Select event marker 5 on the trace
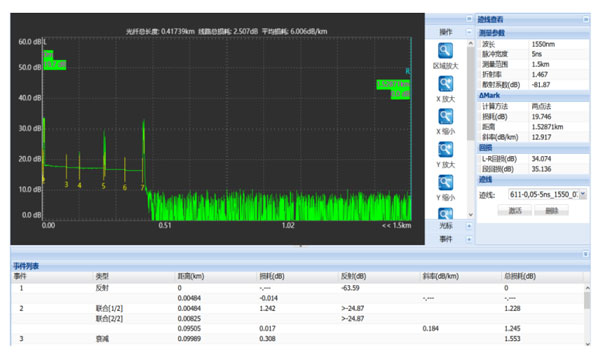Image resolution: width=600 pixels, height=361 pixels. (x=103, y=186)
